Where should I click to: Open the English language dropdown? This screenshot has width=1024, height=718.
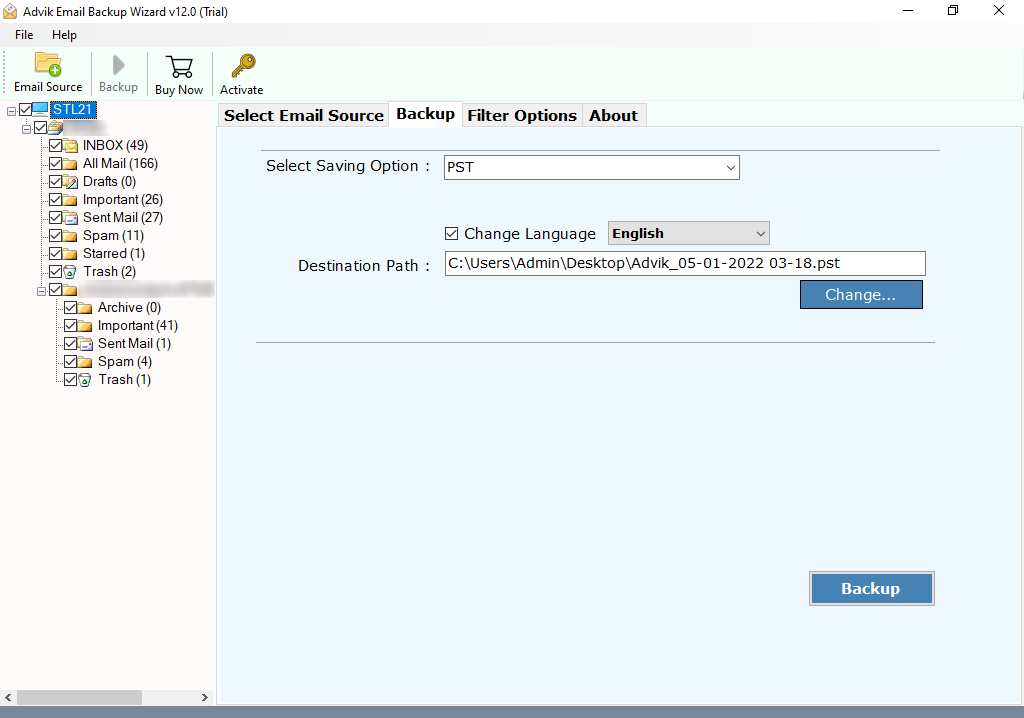(688, 233)
